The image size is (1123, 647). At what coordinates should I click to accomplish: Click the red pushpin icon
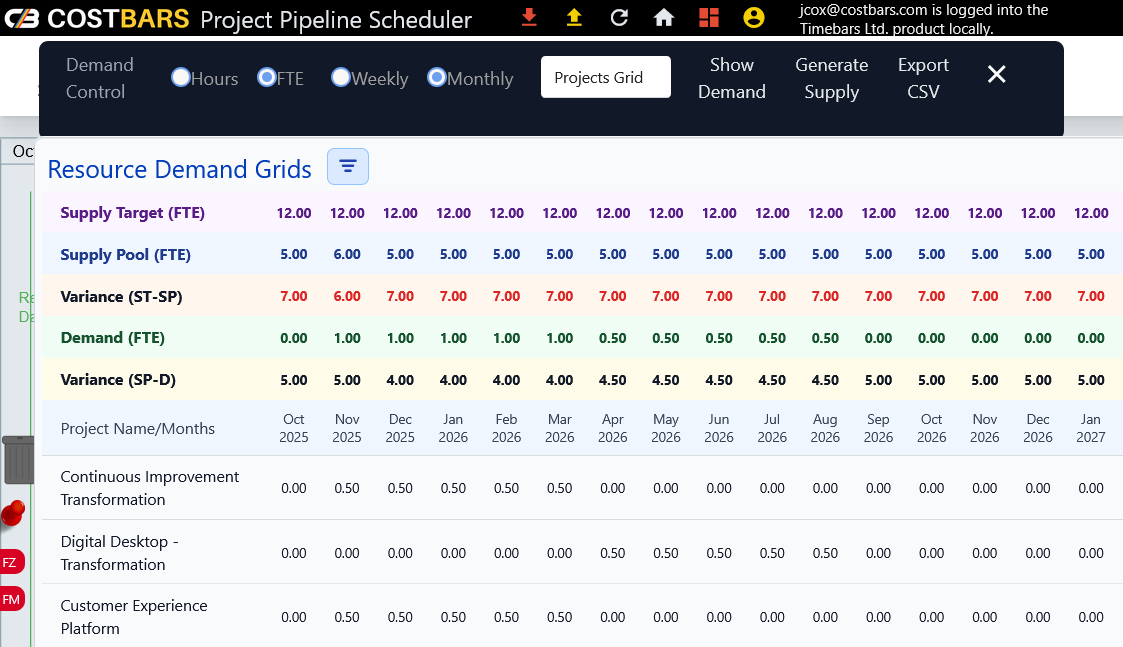[13, 514]
